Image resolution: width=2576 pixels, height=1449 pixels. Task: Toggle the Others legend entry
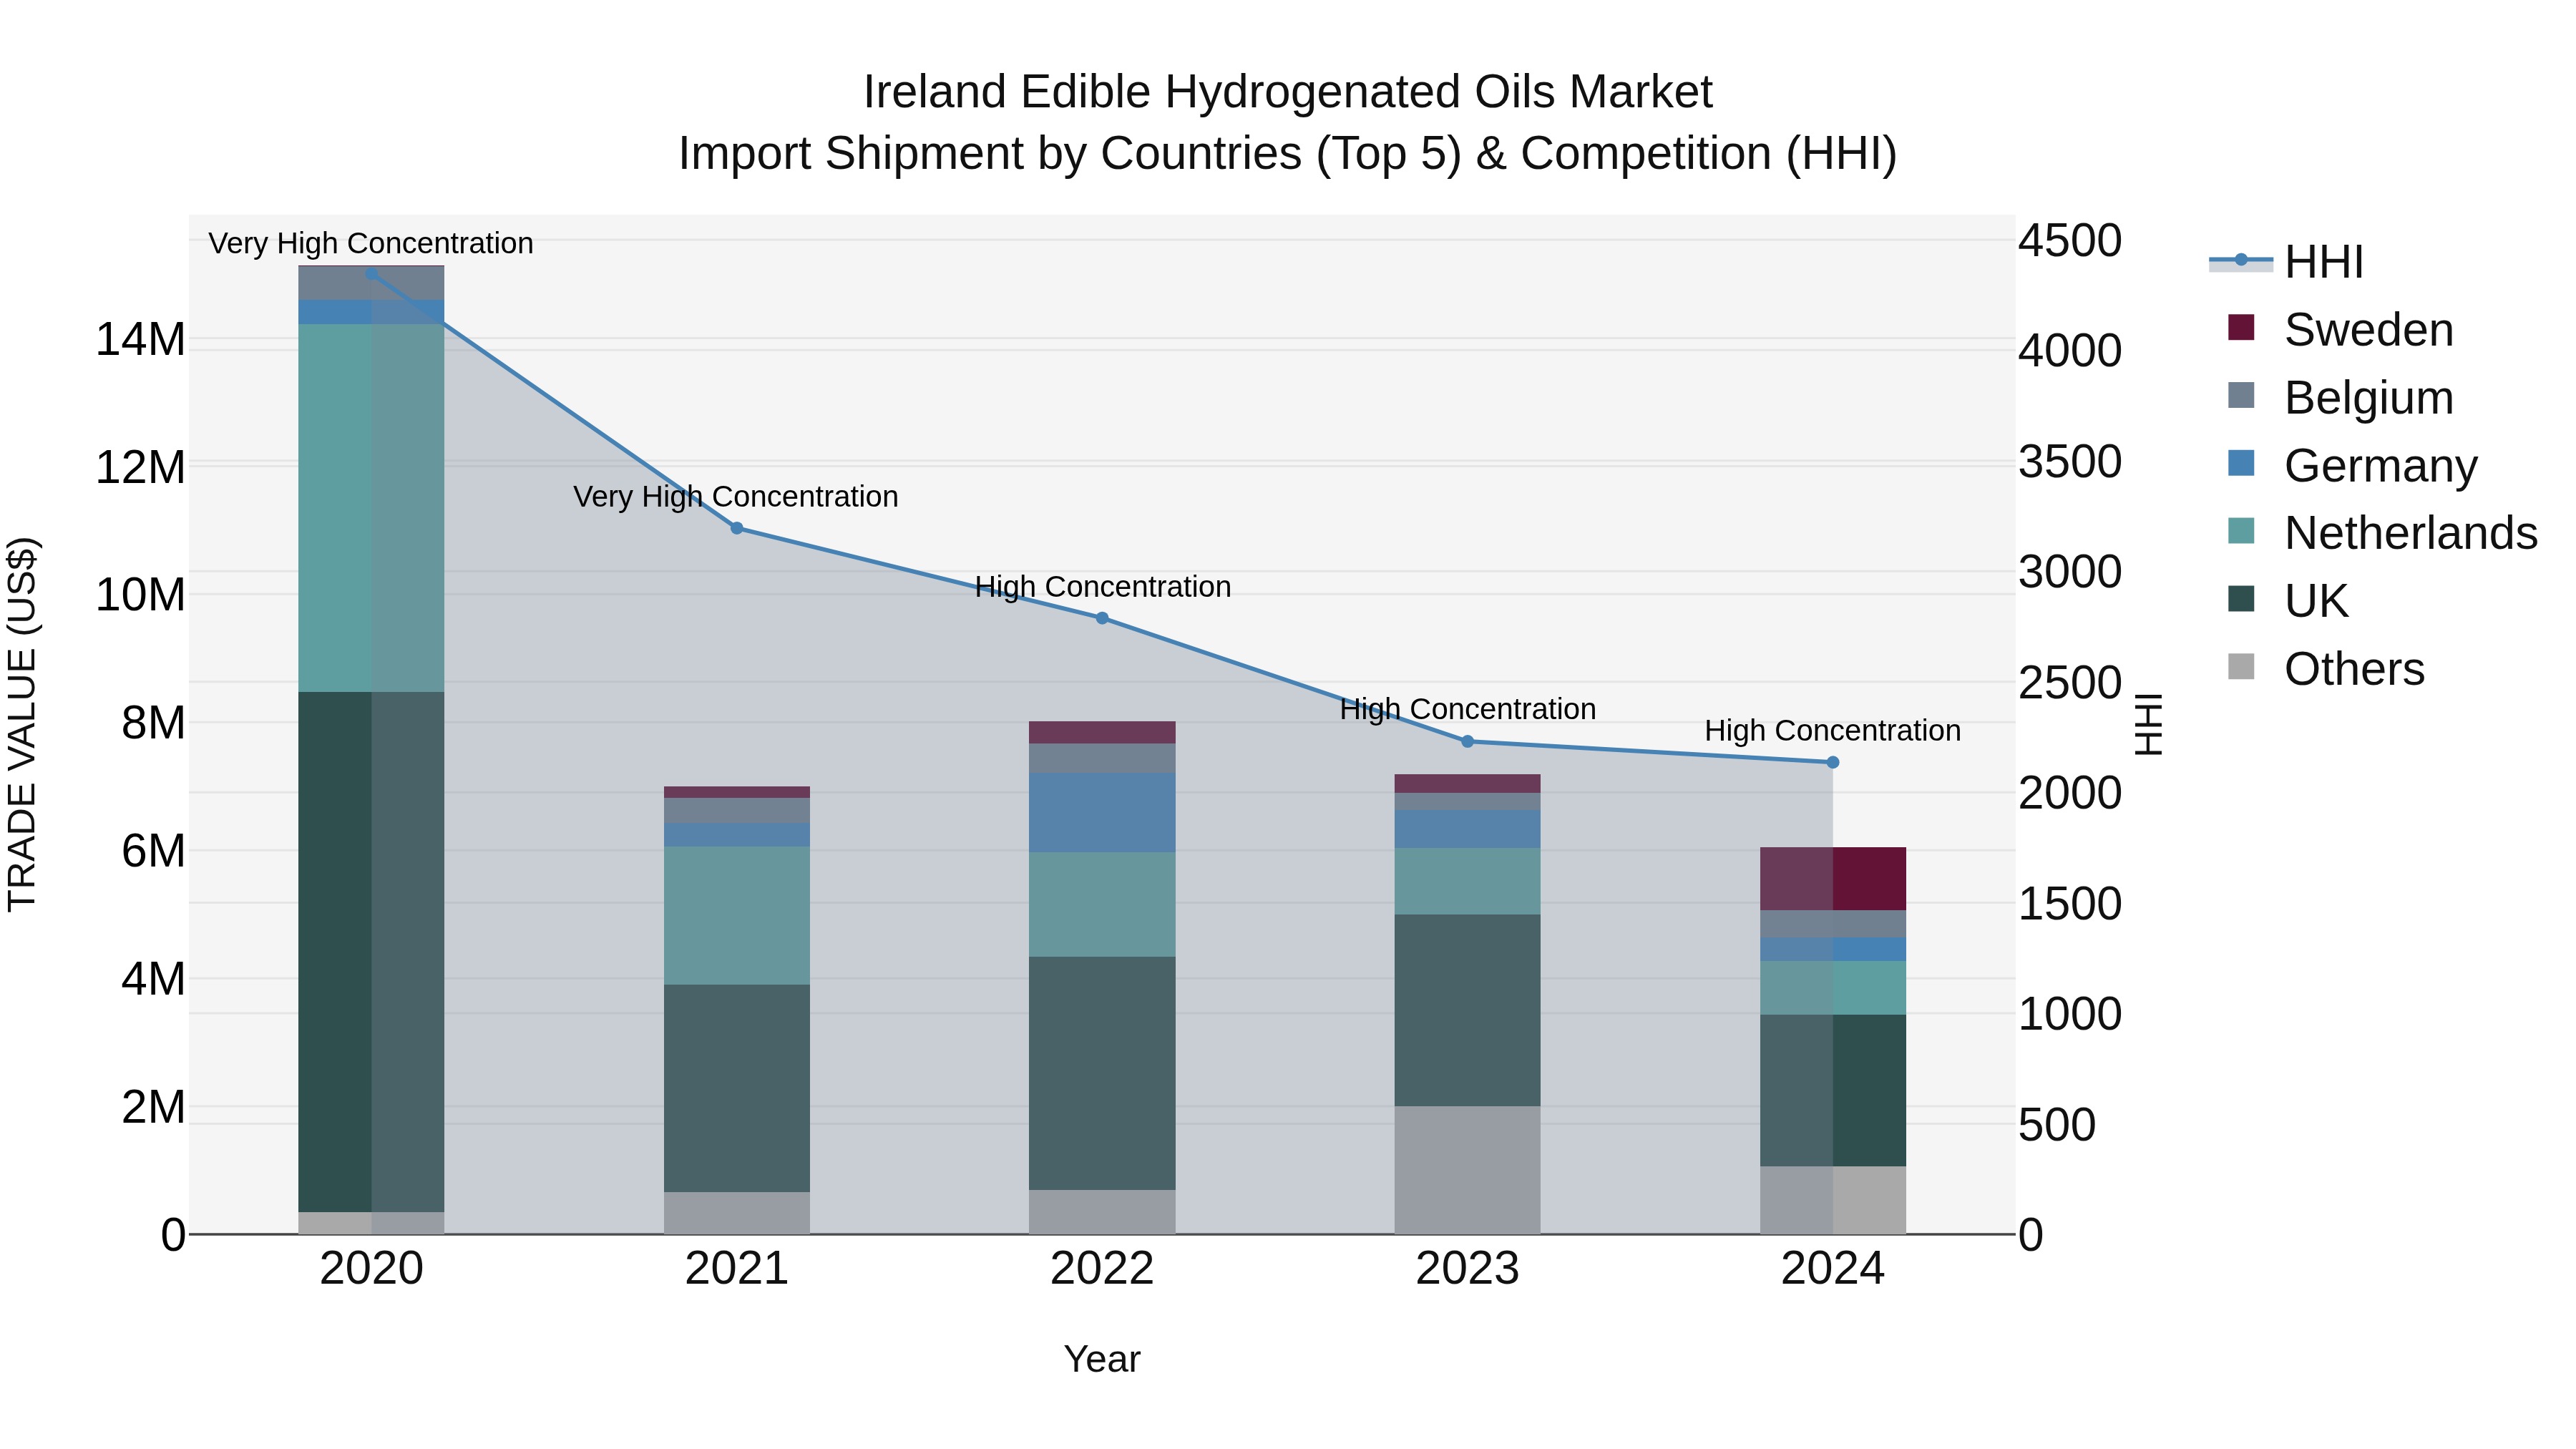[x=2326, y=669]
